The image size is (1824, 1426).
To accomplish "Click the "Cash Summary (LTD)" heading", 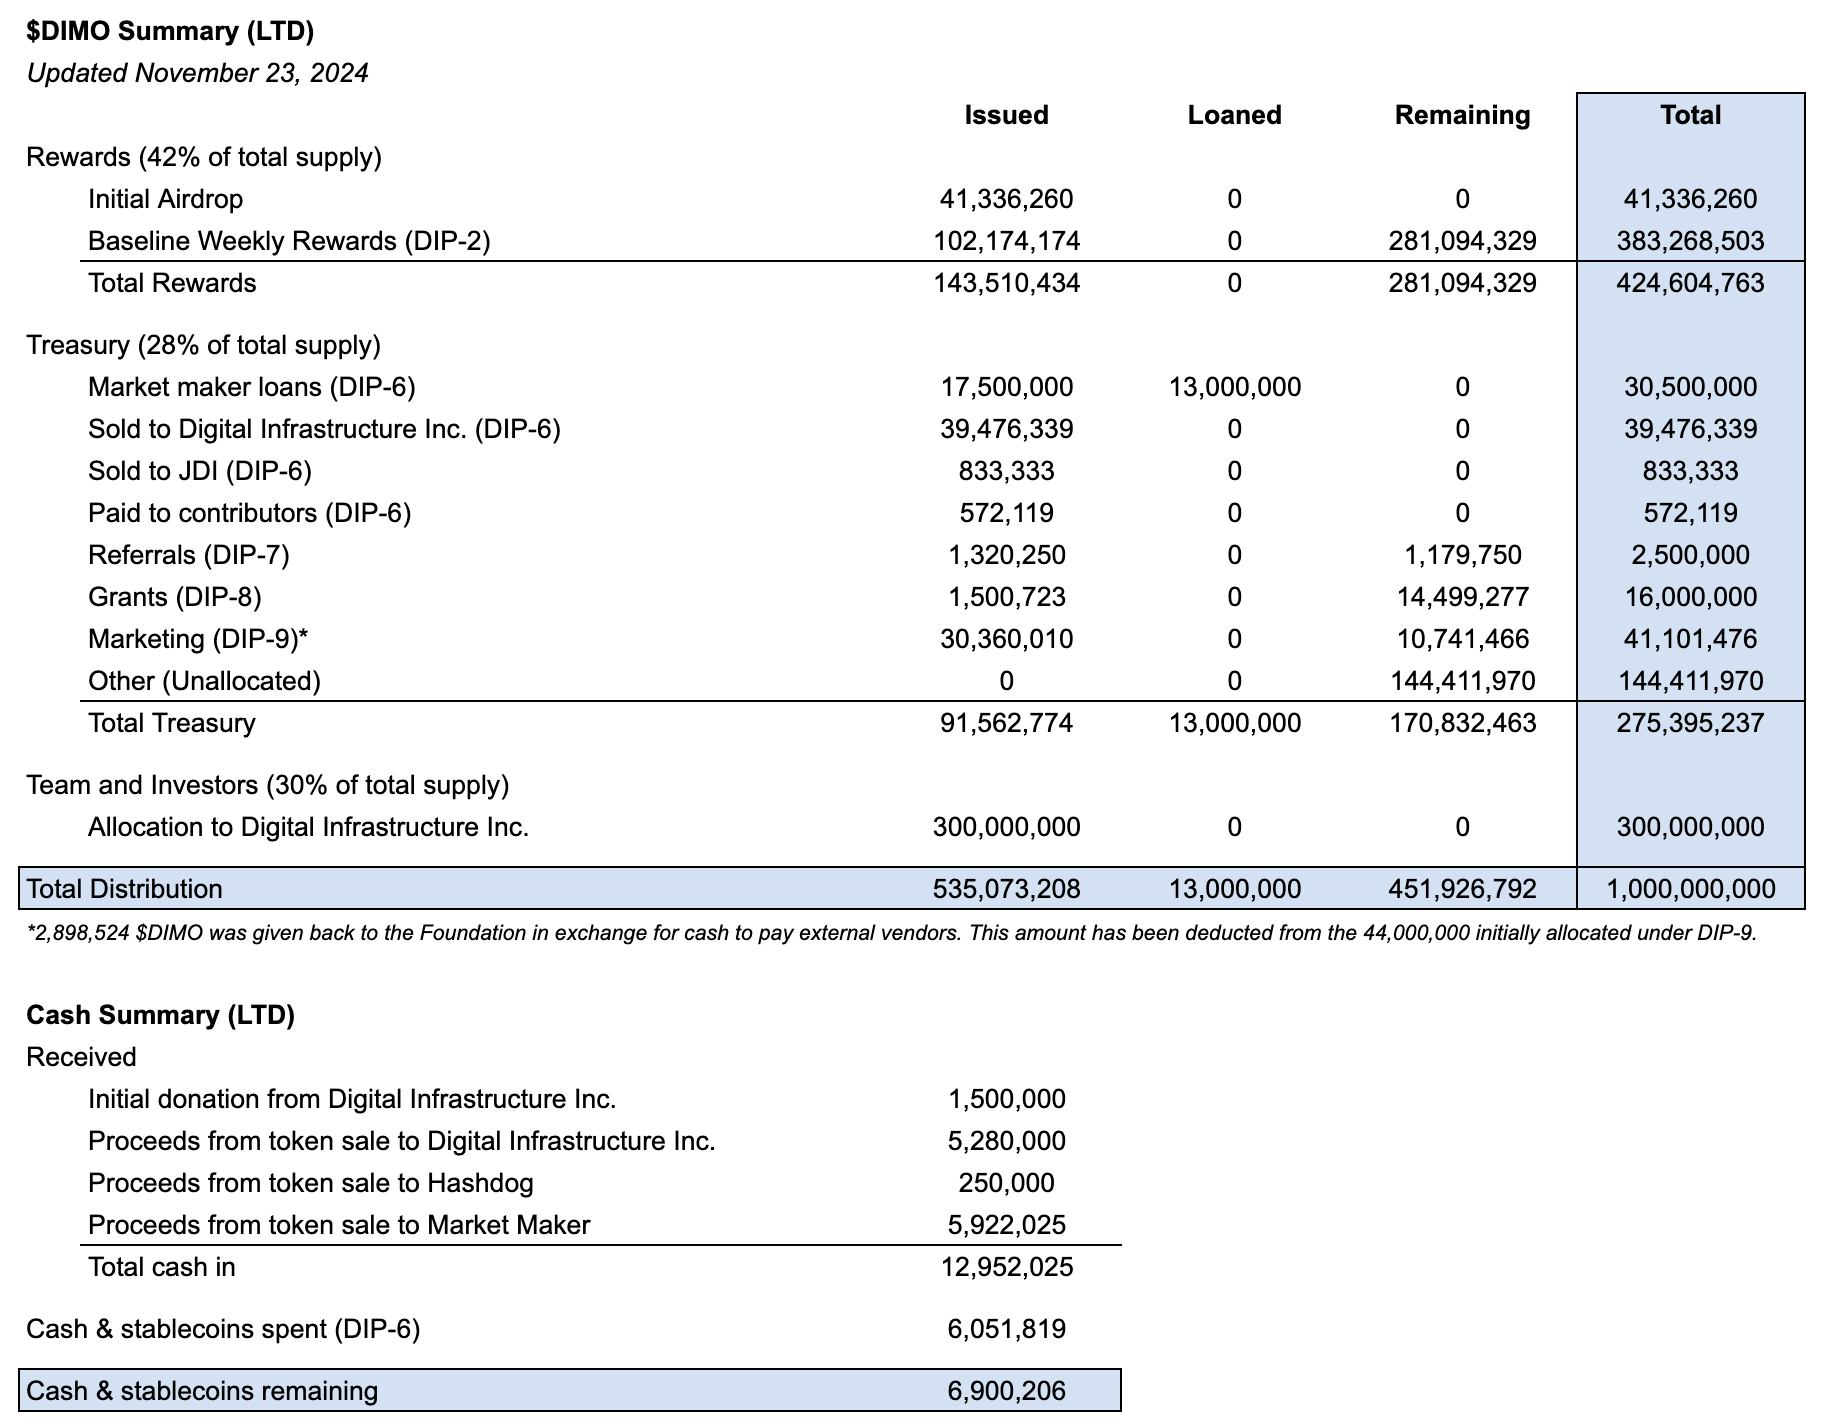I will click(160, 1015).
